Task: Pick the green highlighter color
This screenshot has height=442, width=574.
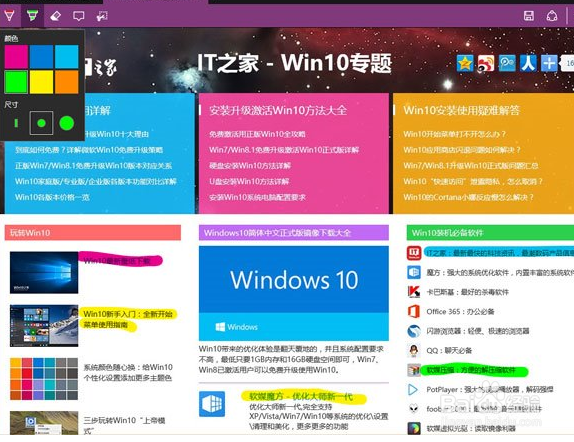Action: tap(16, 82)
